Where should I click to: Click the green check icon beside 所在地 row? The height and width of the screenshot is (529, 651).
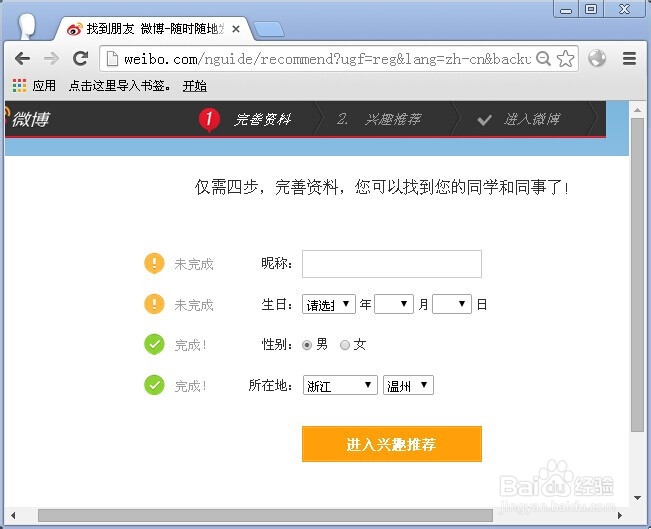coord(154,385)
